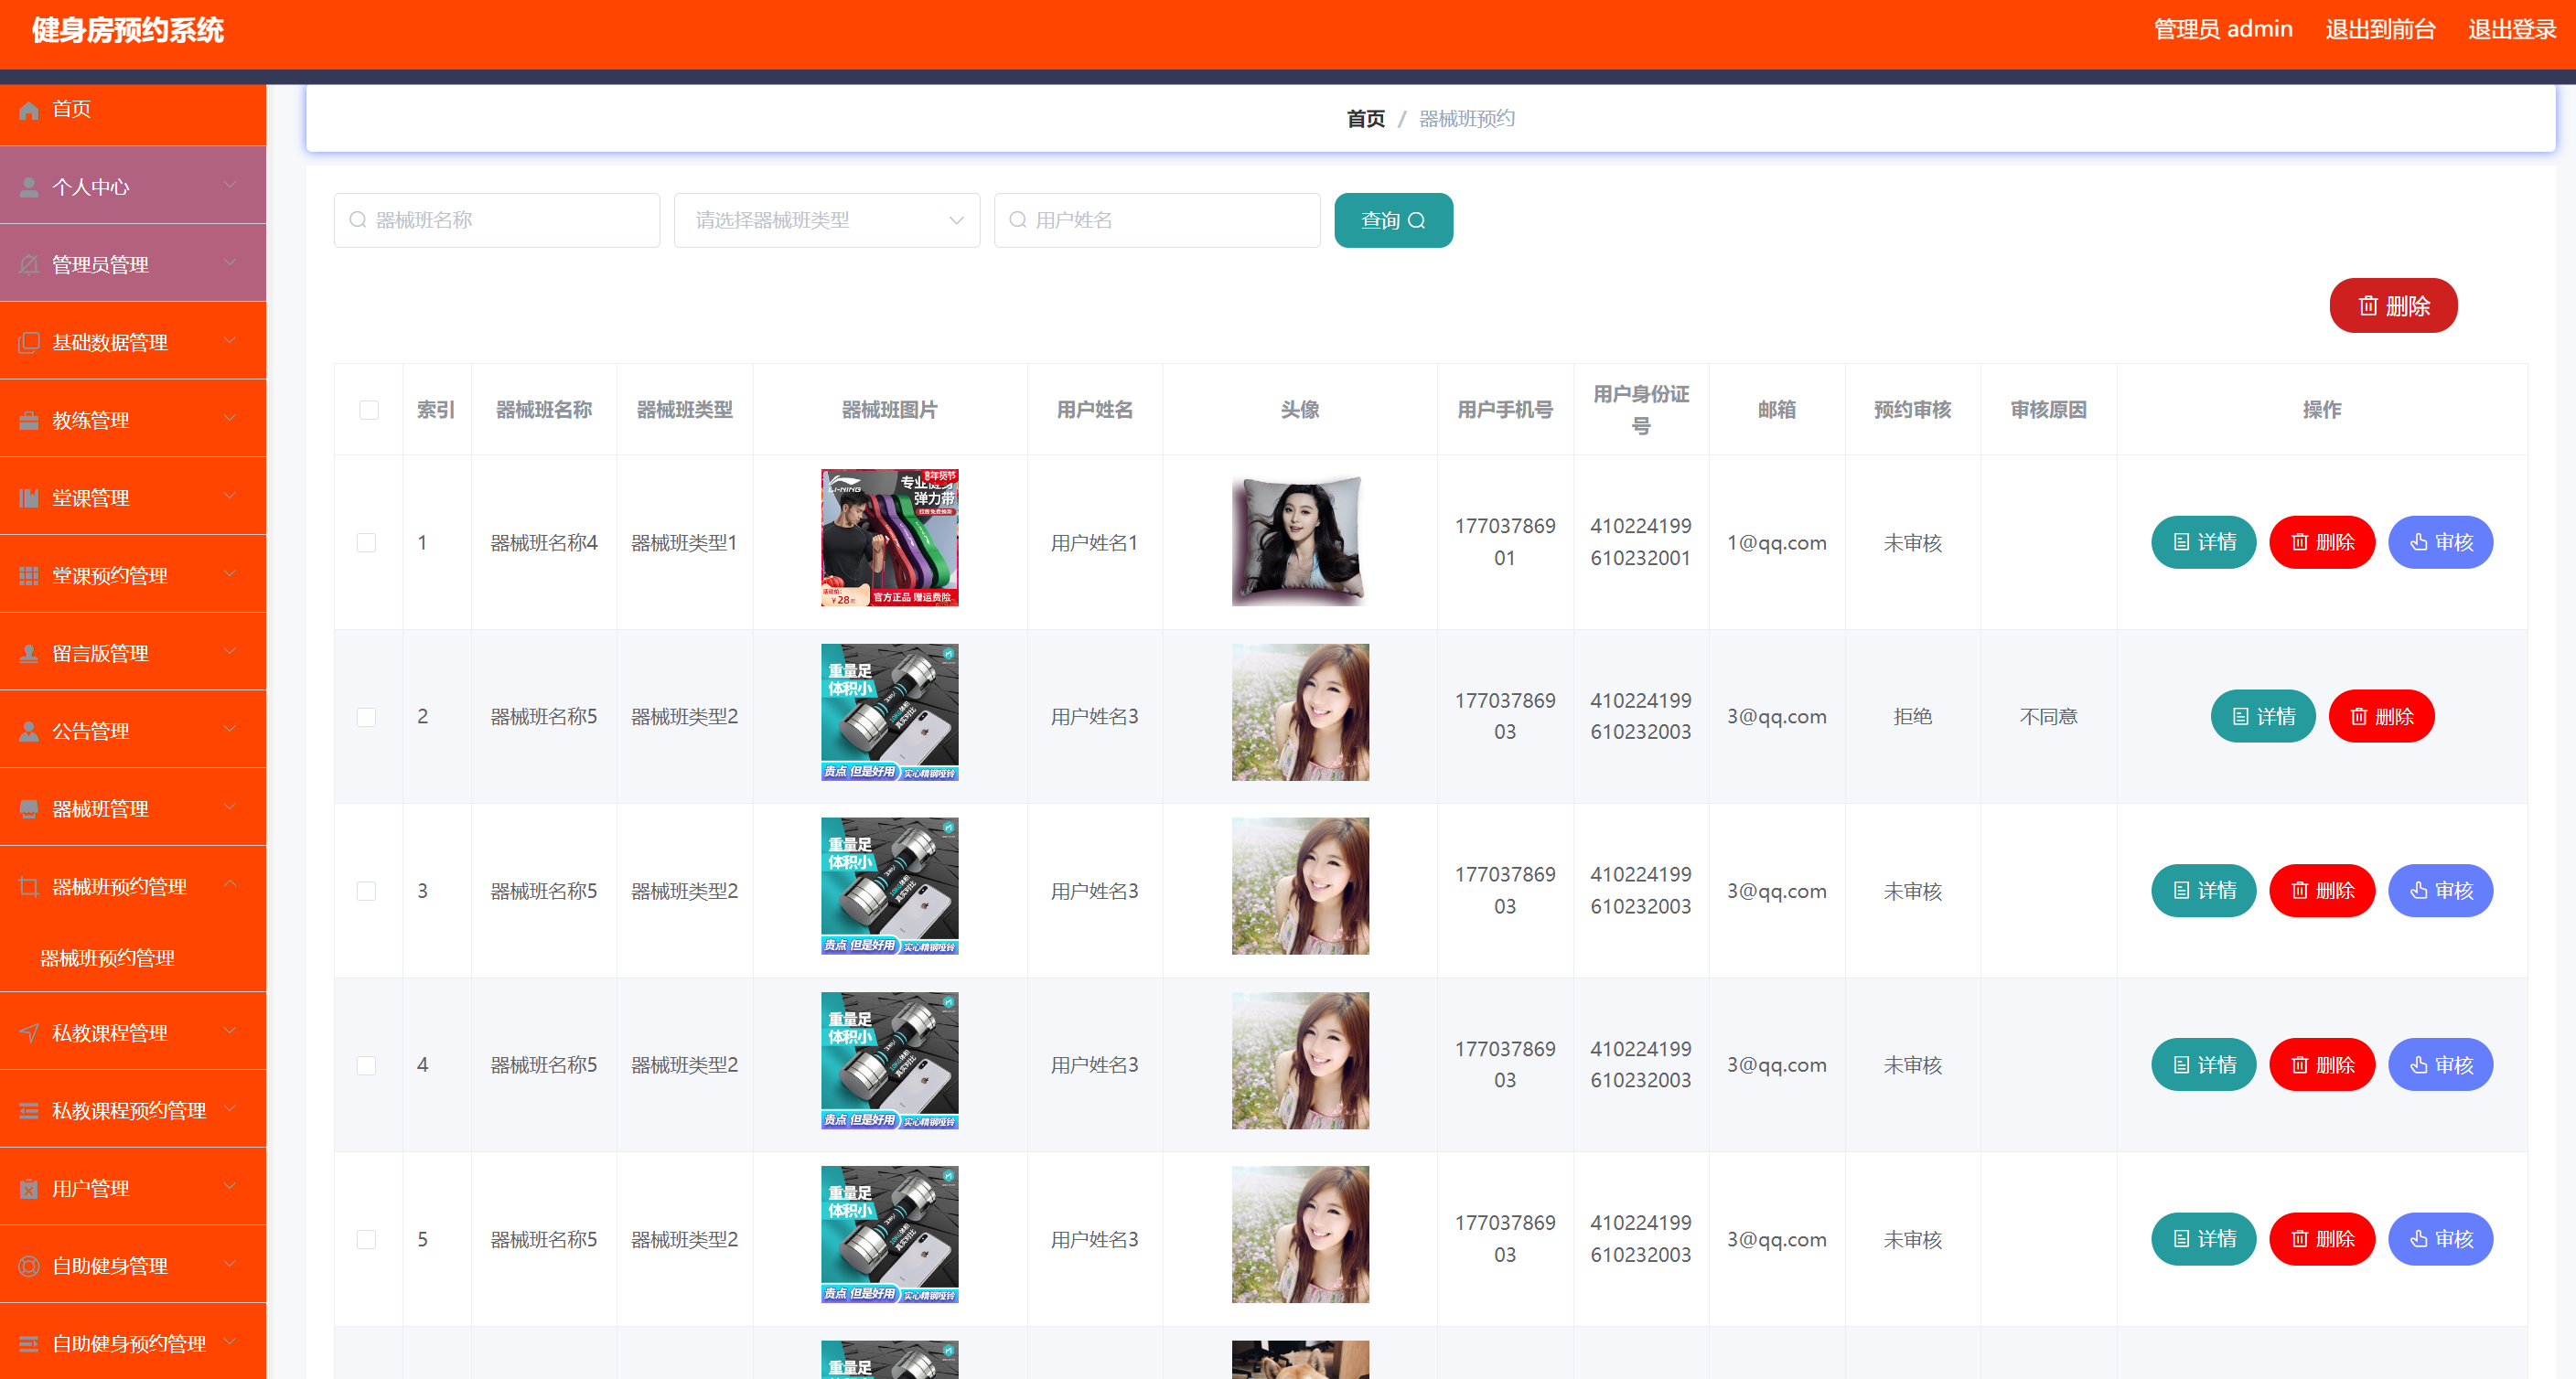2576x1379 pixels.
Task: Toggle the select-all checkbox in the table header
Action: click(x=369, y=410)
